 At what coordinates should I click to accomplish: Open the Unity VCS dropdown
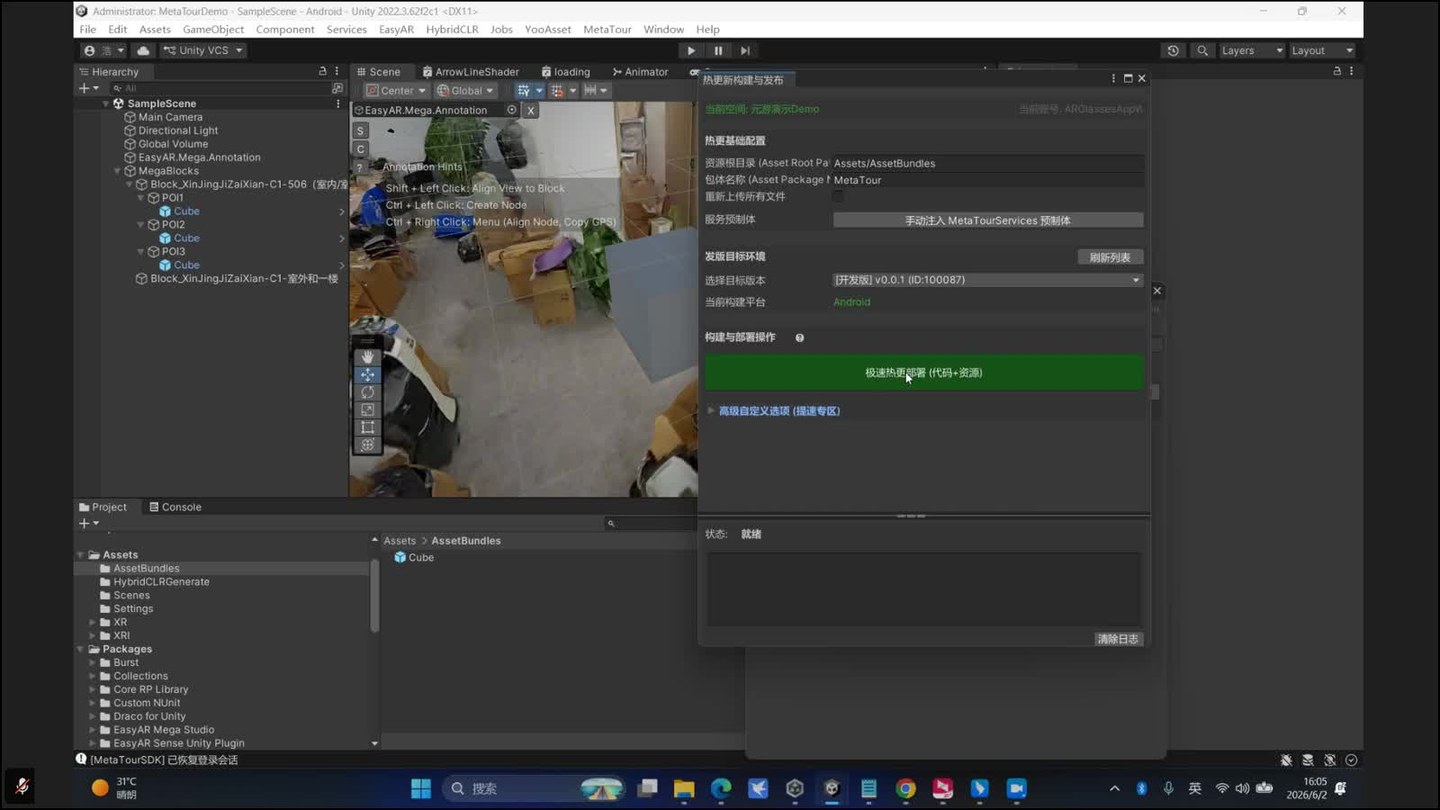point(203,51)
